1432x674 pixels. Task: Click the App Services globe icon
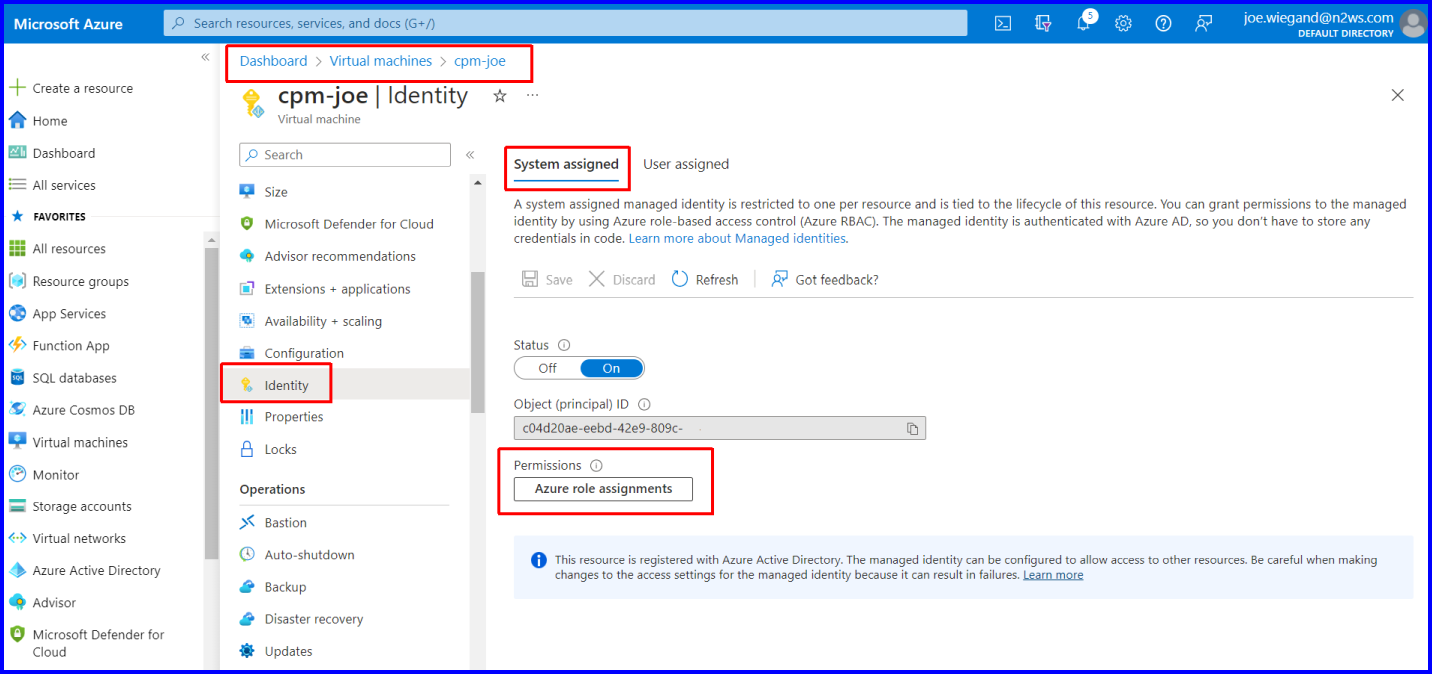(17, 313)
